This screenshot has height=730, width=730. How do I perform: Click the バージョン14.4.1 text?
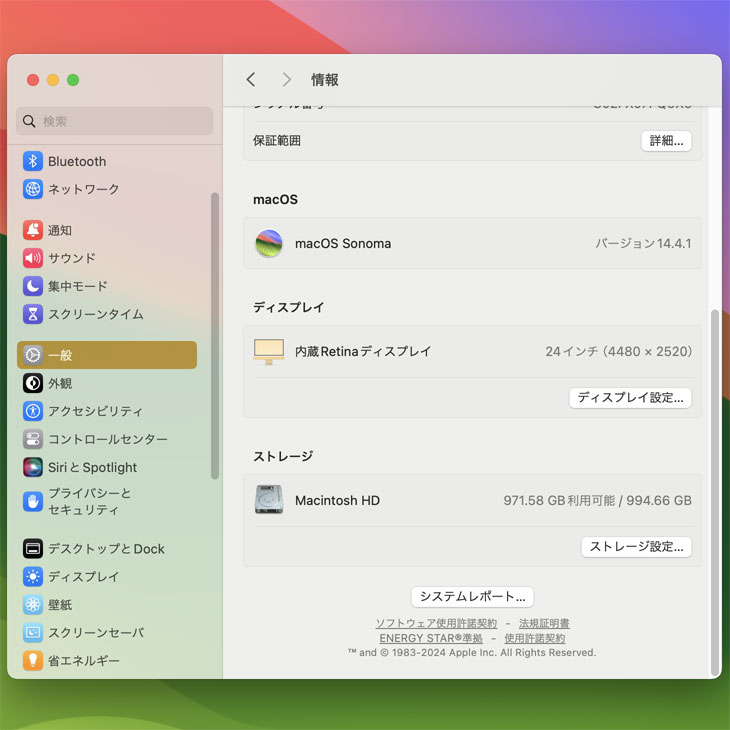(643, 243)
